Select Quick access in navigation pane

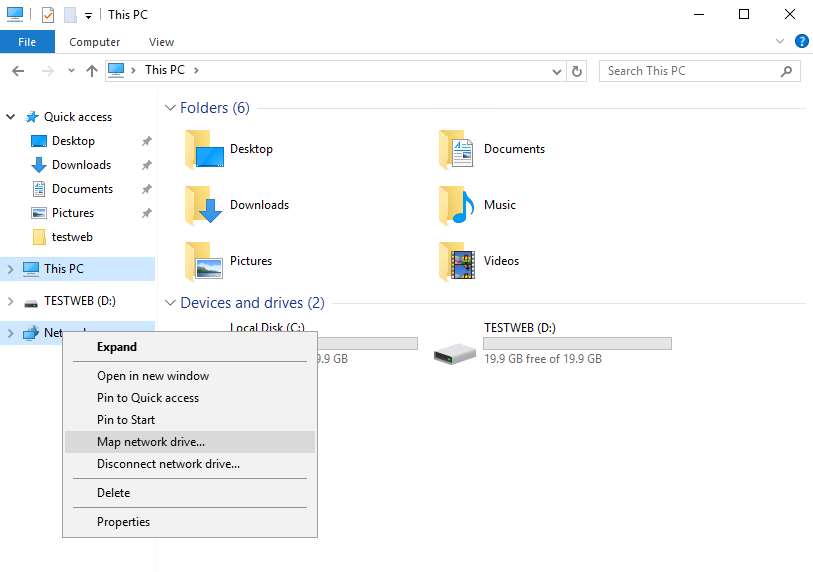78,117
